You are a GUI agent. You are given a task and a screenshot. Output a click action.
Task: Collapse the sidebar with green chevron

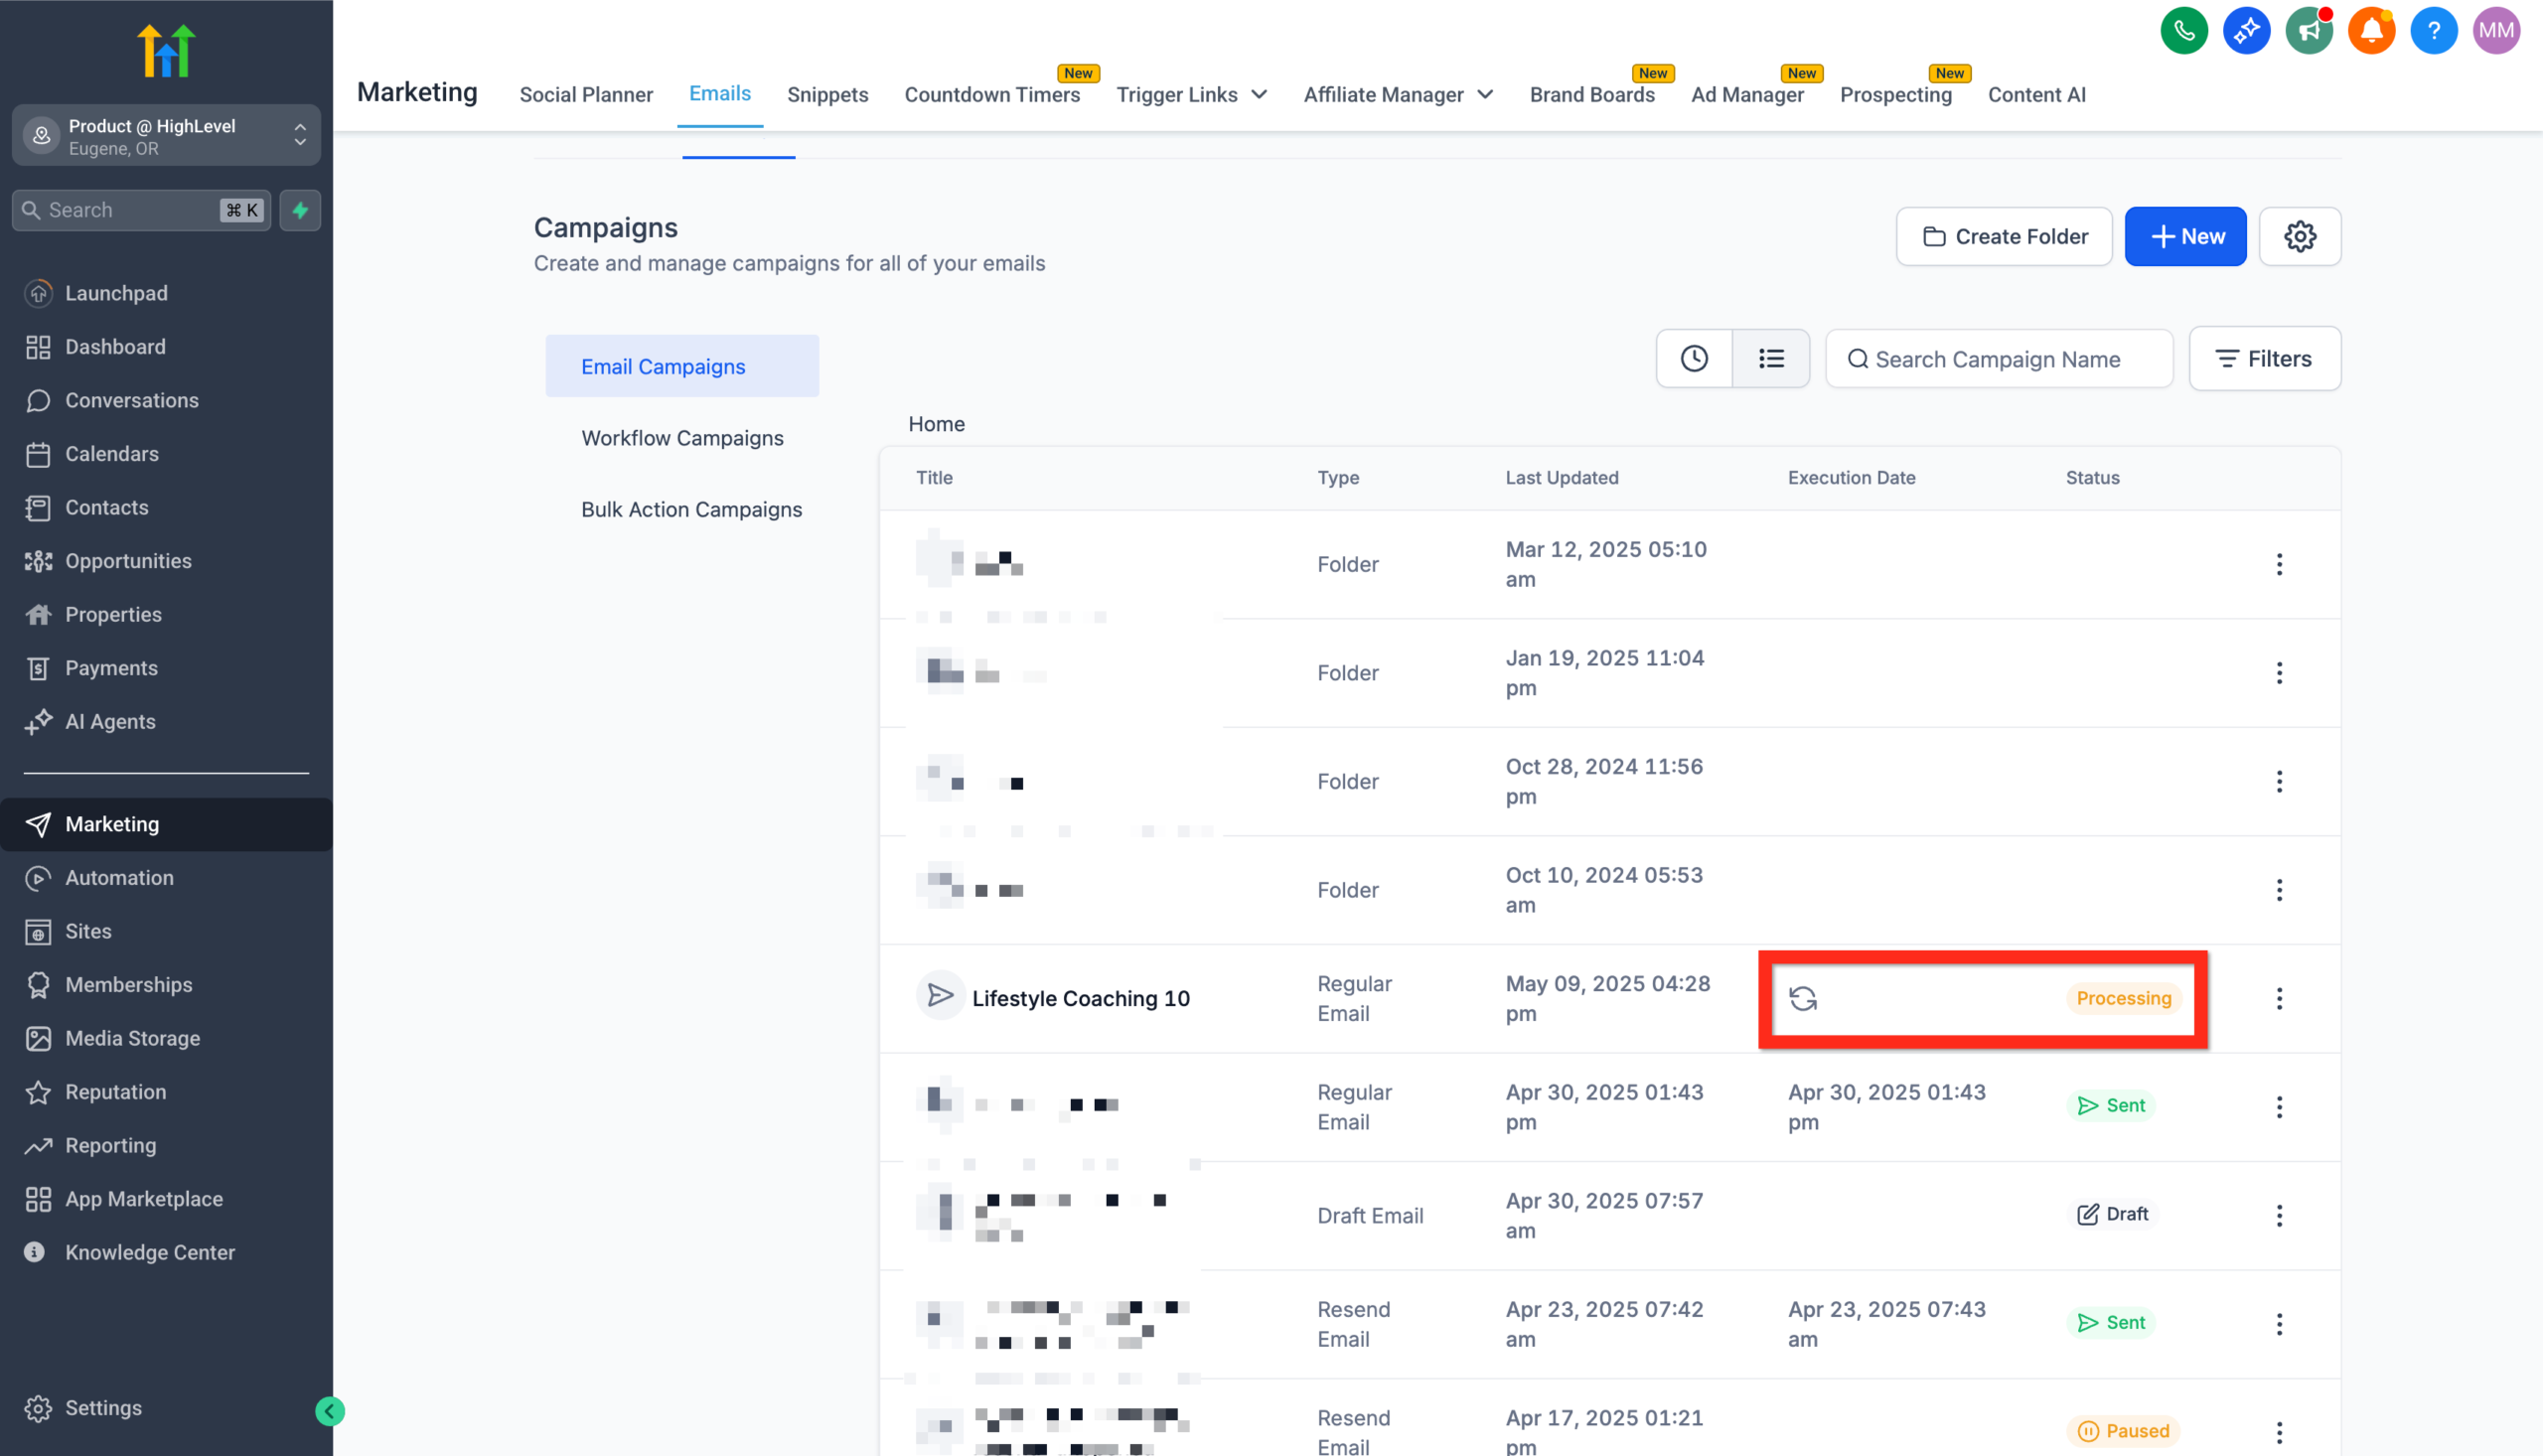pos(329,1411)
